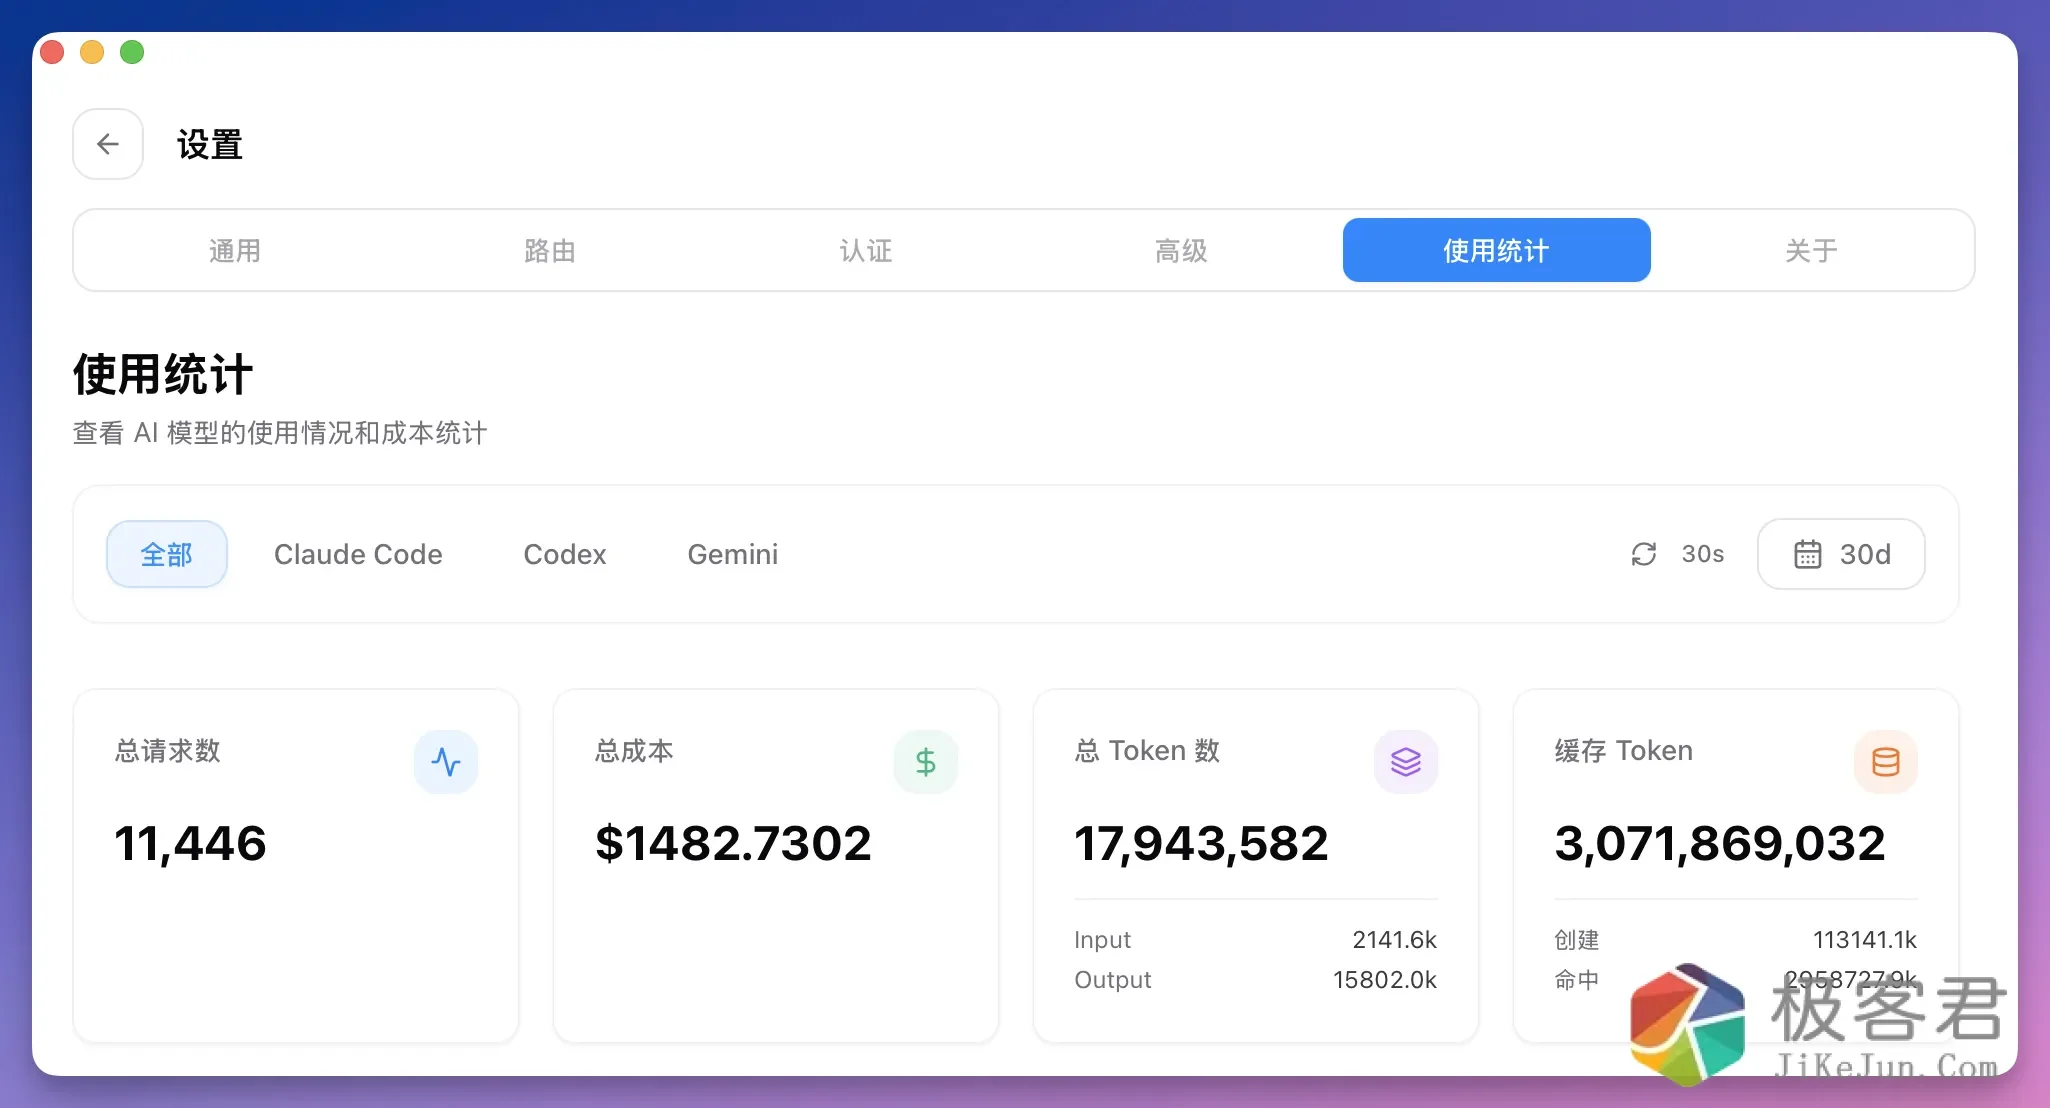The width and height of the screenshot is (2050, 1108).
Task: Click the back arrow button
Action: coord(108,144)
